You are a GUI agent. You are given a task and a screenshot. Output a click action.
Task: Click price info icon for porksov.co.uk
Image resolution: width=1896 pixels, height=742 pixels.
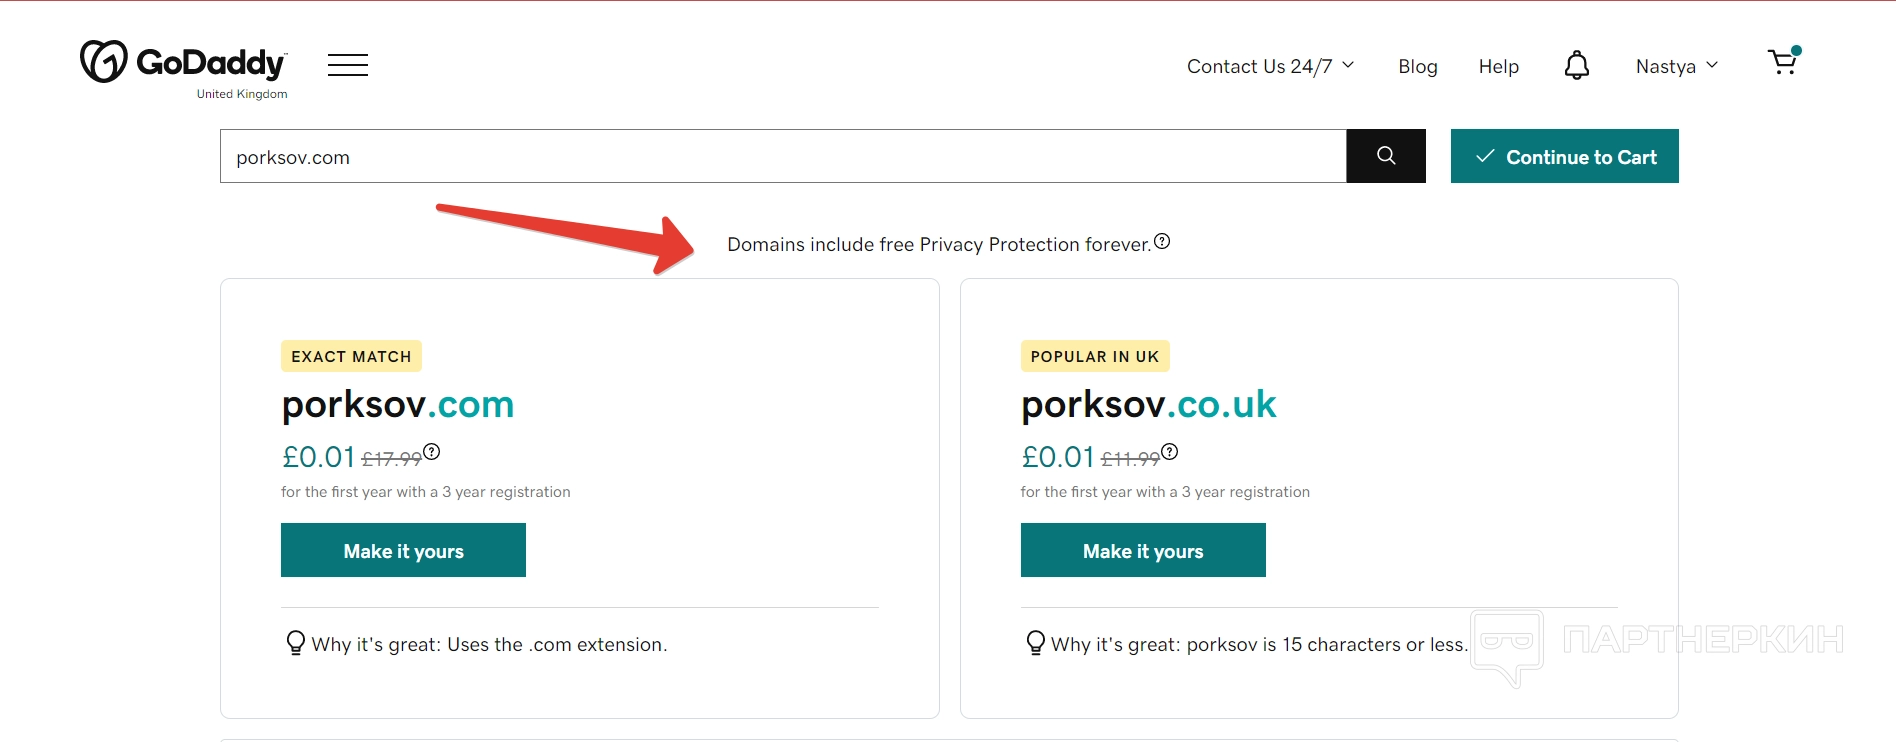1170,452
